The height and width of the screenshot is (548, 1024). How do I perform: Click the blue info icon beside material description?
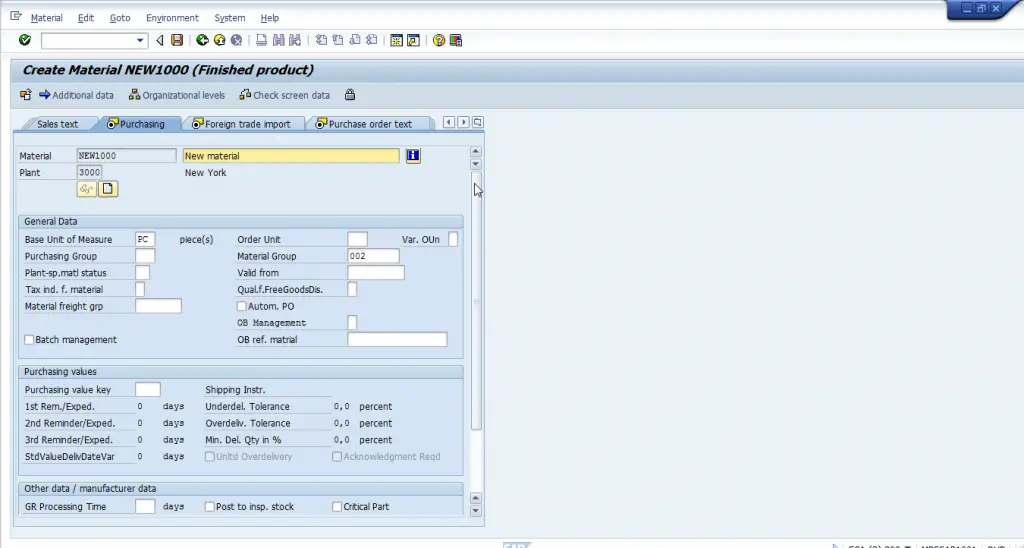pos(413,156)
